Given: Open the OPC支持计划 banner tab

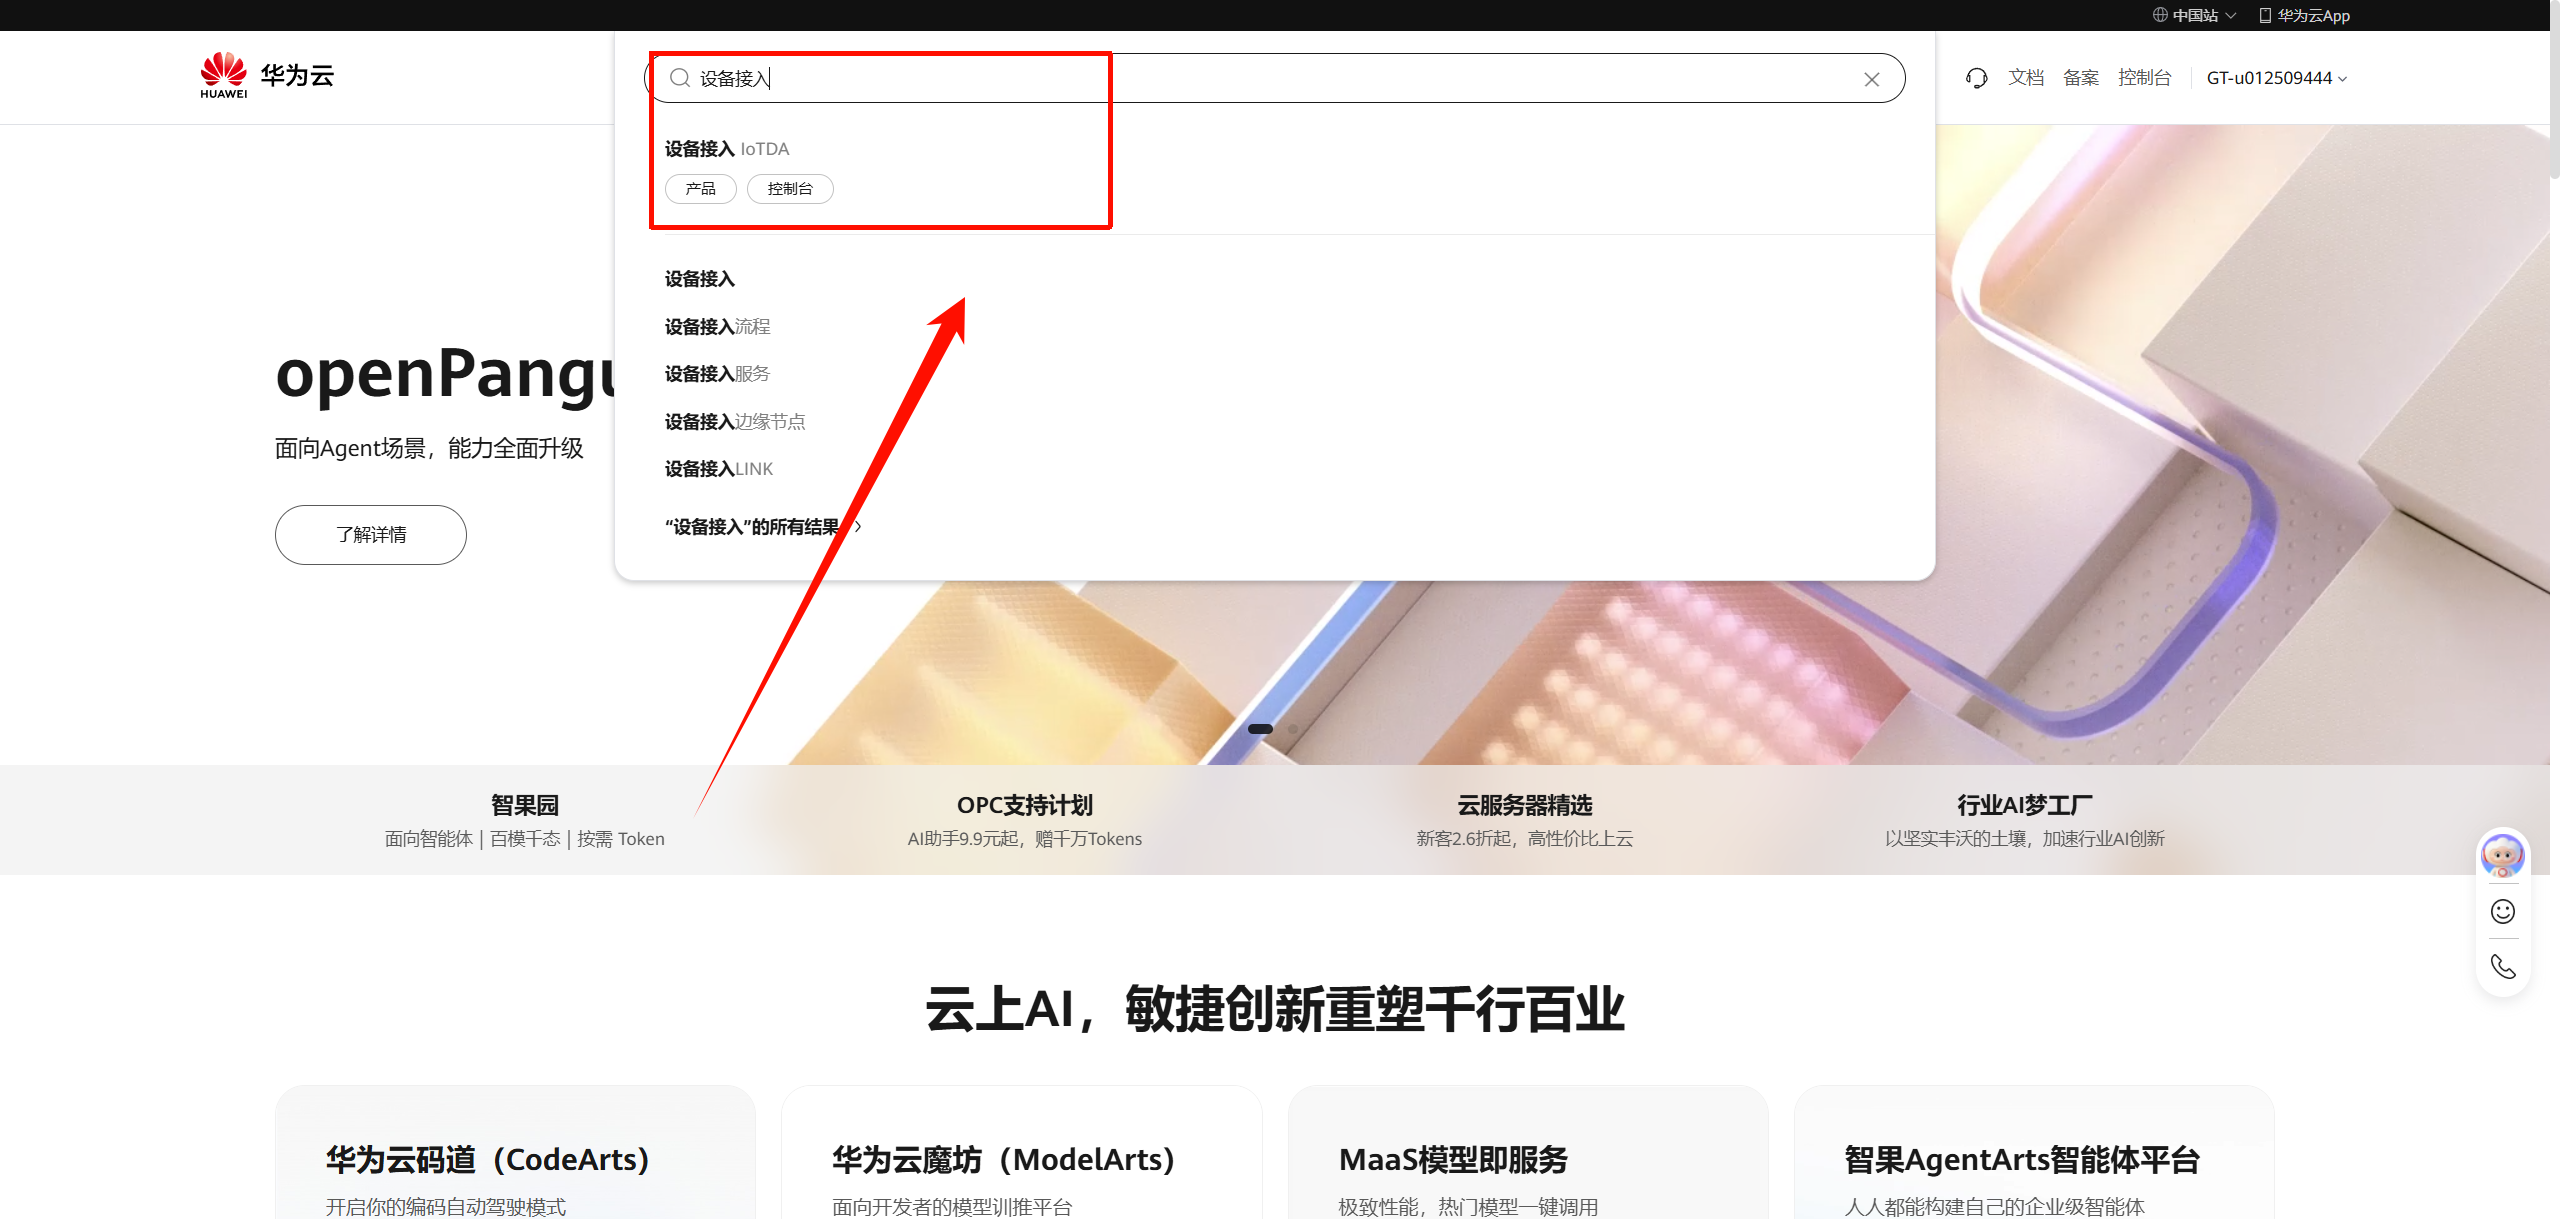Looking at the screenshot, I should (x=1025, y=820).
